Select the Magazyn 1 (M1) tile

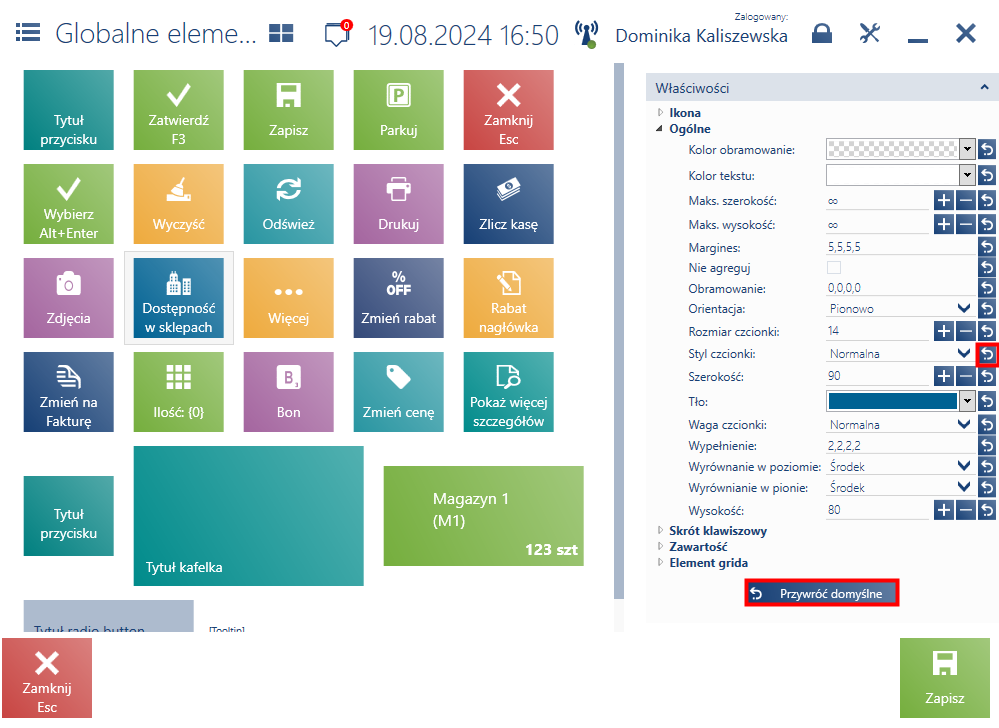[484, 516]
